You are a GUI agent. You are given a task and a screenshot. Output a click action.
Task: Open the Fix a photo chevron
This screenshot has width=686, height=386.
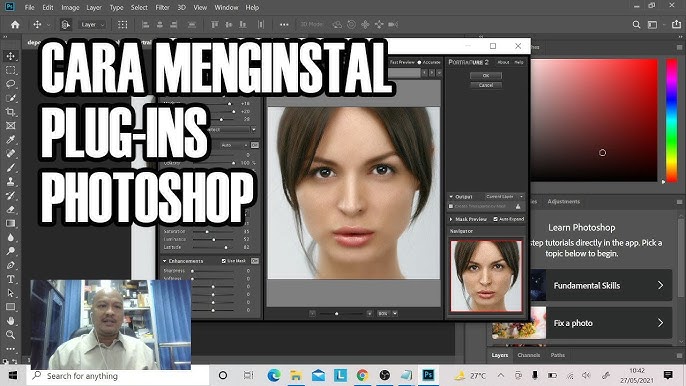pyautogui.click(x=660, y=323)
